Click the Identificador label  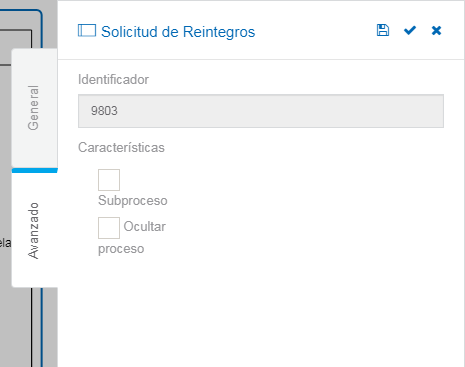113,79
